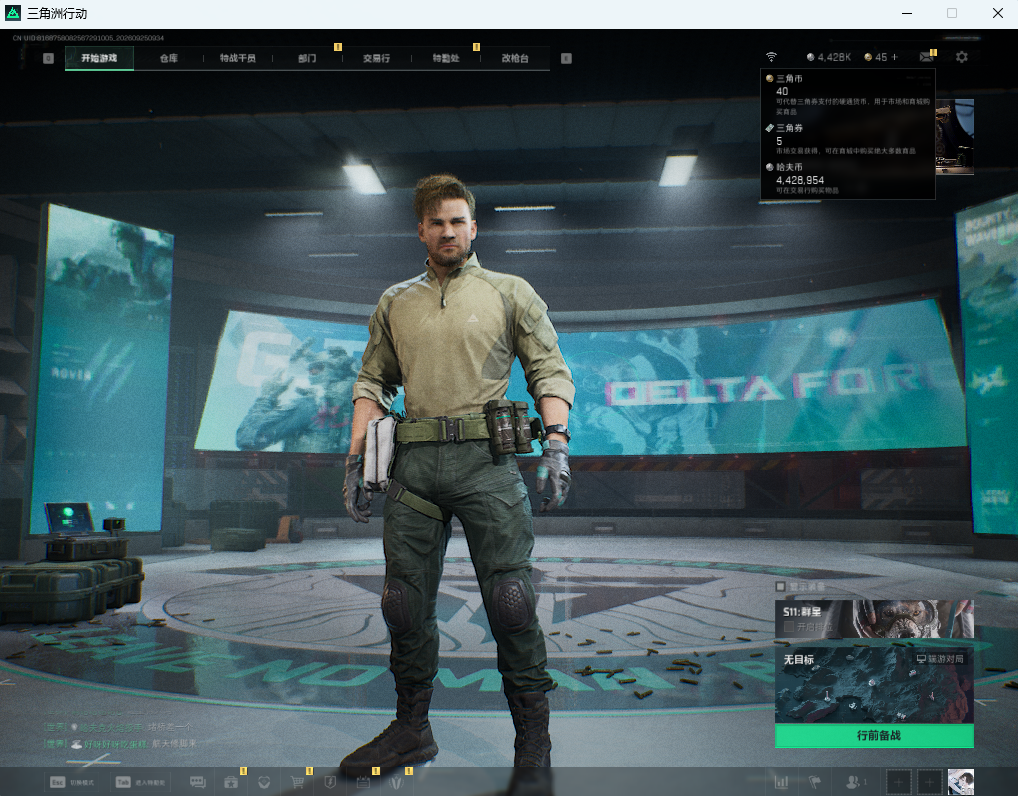Click the 三角币 coin icon in tooltip

(769, 79)
